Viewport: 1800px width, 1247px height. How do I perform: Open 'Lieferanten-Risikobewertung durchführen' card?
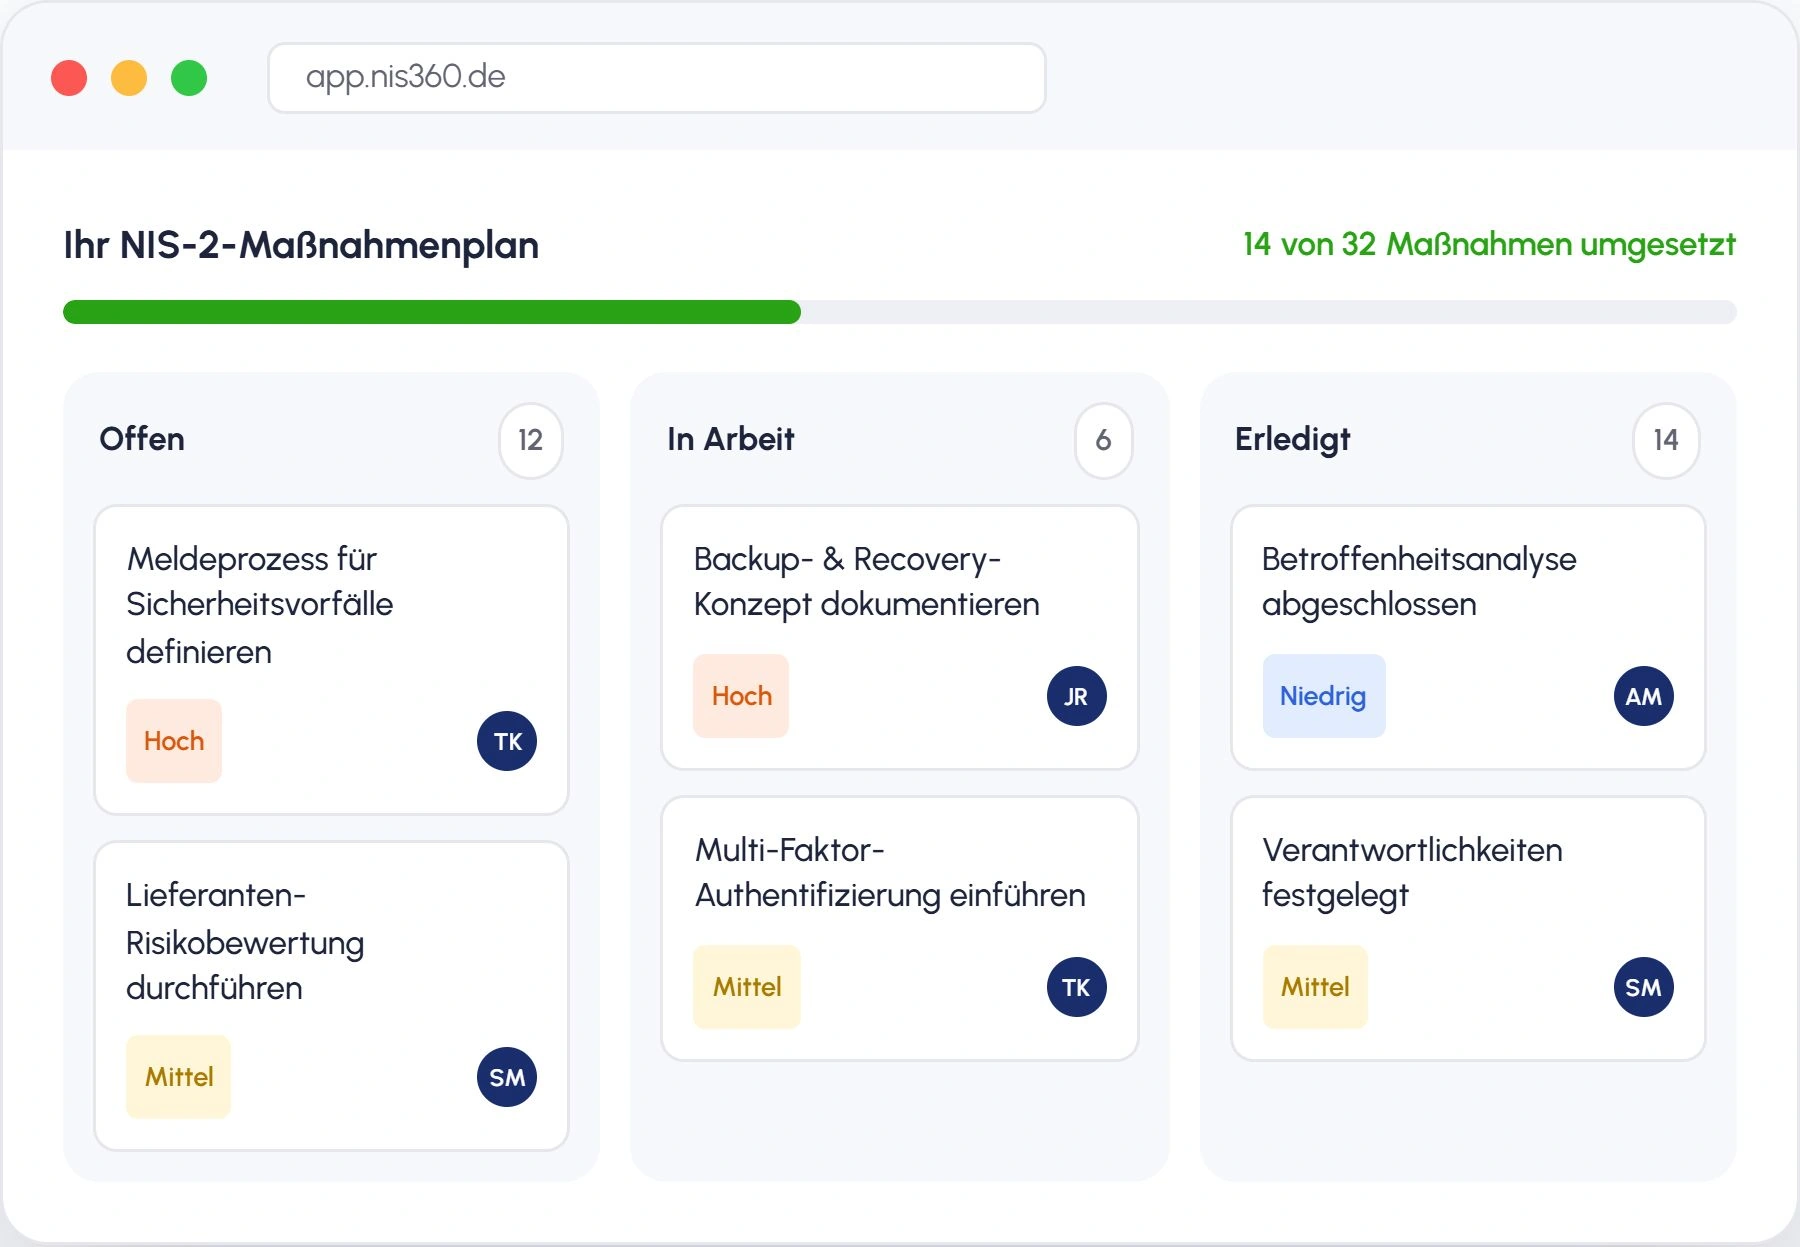pyautogui.click(x=331, y=996)
